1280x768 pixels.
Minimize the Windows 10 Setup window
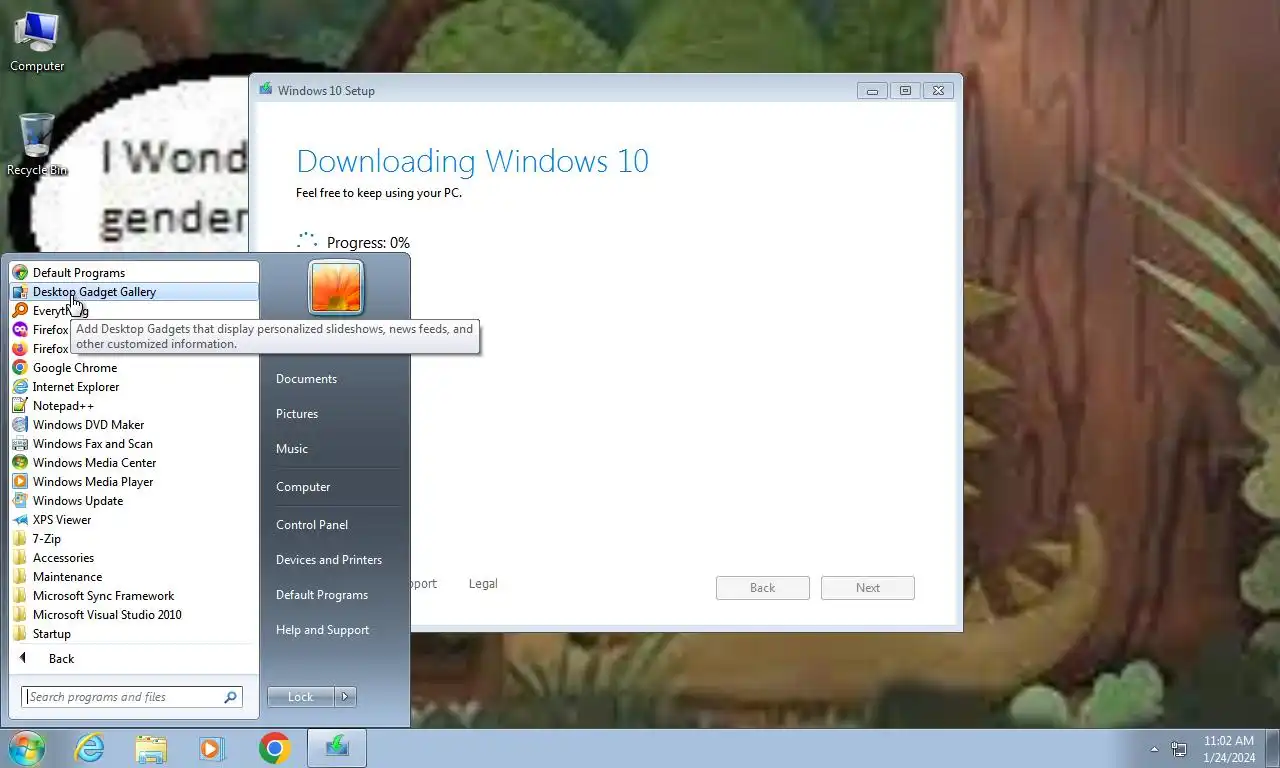872,90
